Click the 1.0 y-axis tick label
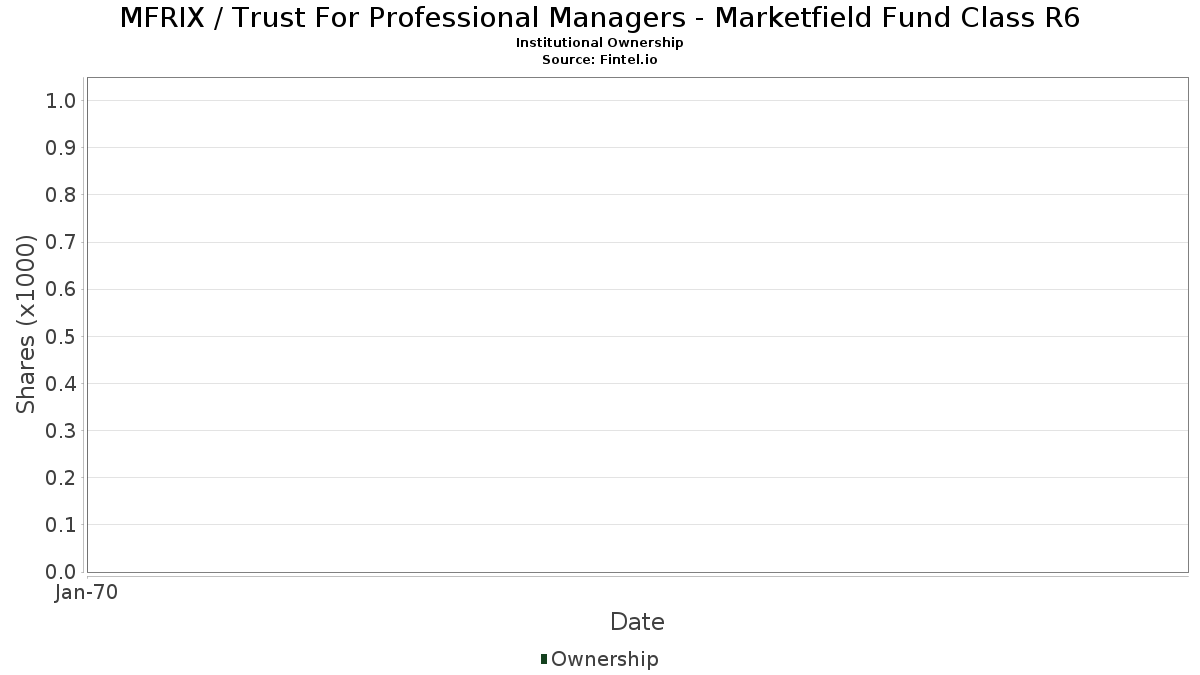 pos(61,100)
